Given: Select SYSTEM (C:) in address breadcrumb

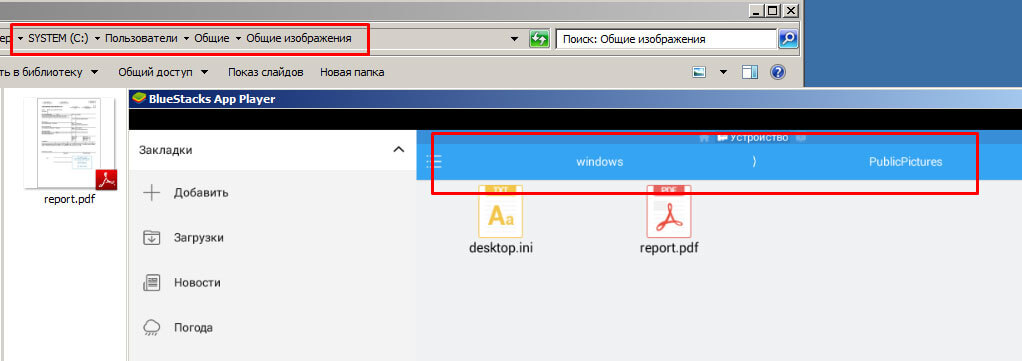Looking at the screenshot, I should click(58, 38).
